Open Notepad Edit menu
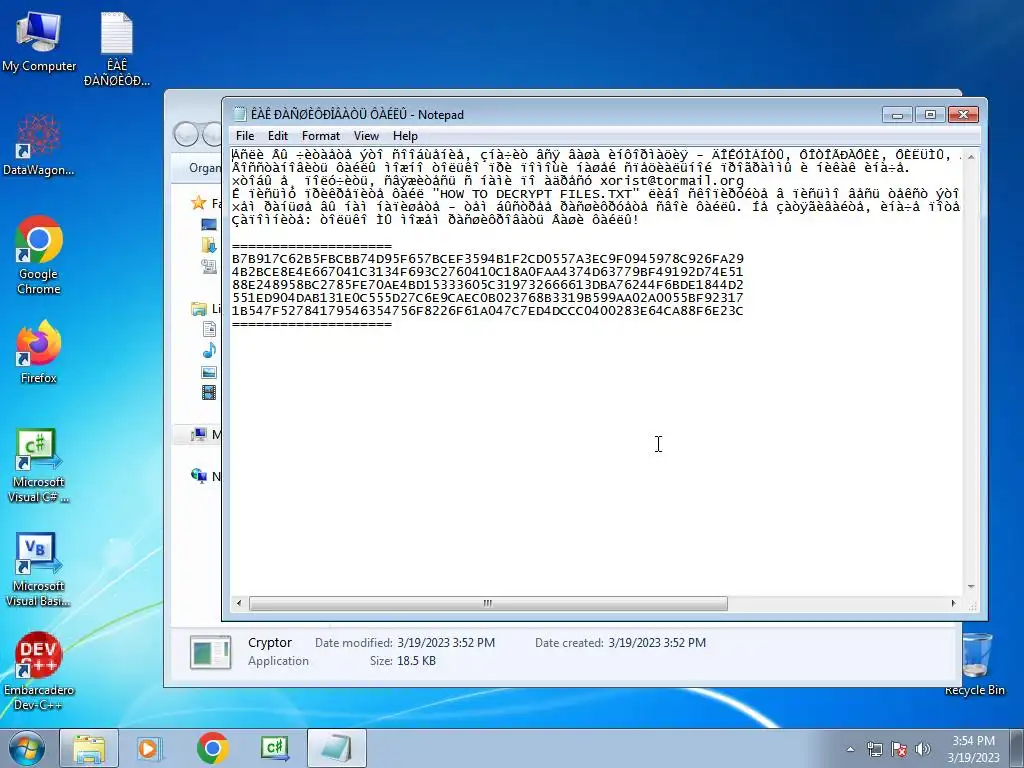This screenshot has height=768, width=1024. pos(278,136)
